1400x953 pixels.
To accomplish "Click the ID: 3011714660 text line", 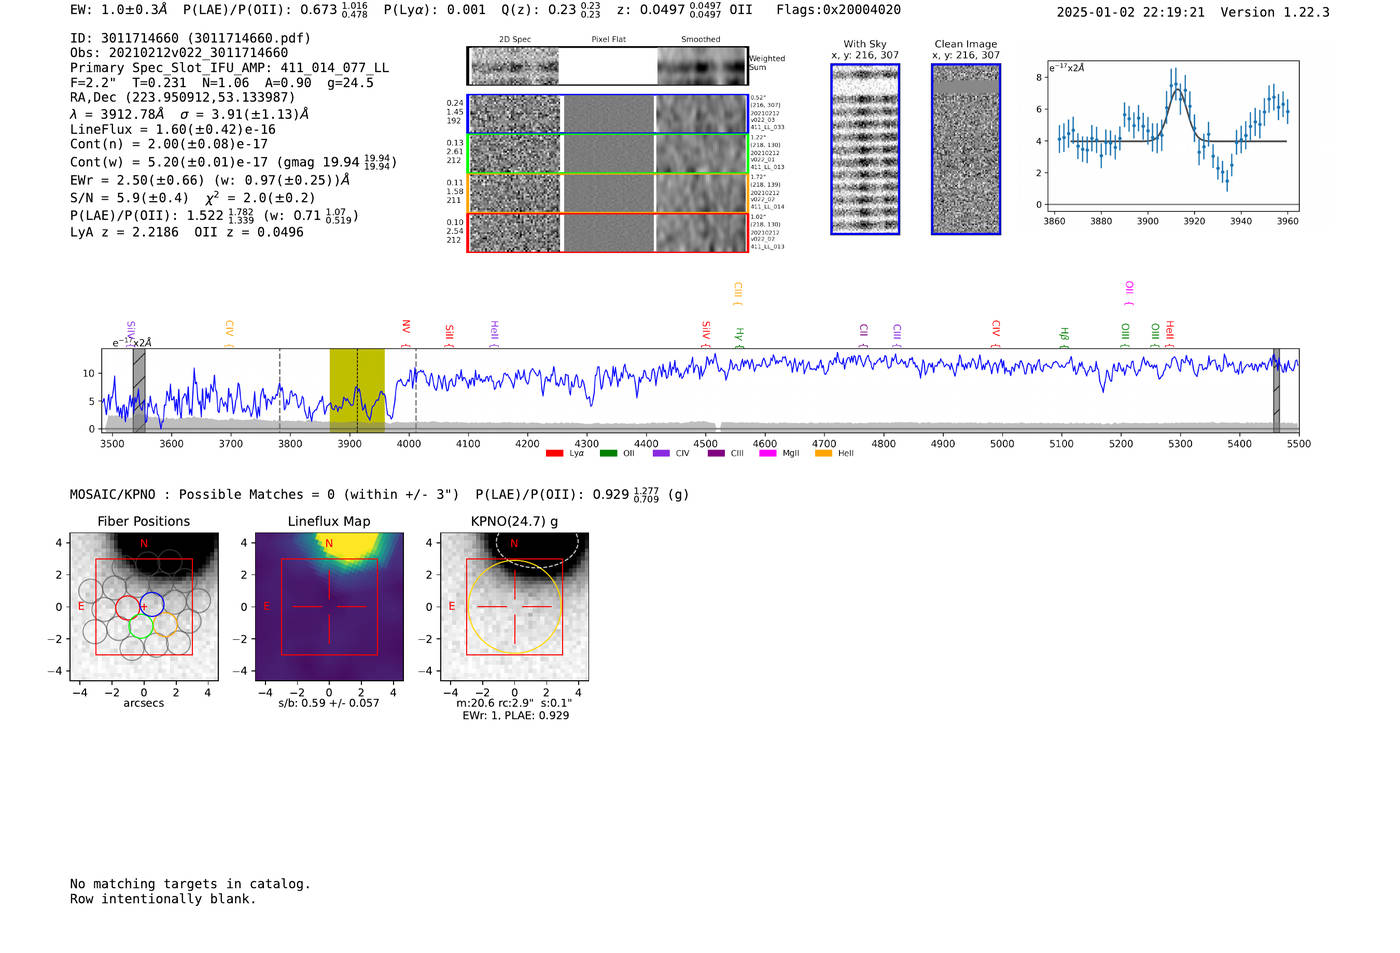I will click(x=190, y=38).
